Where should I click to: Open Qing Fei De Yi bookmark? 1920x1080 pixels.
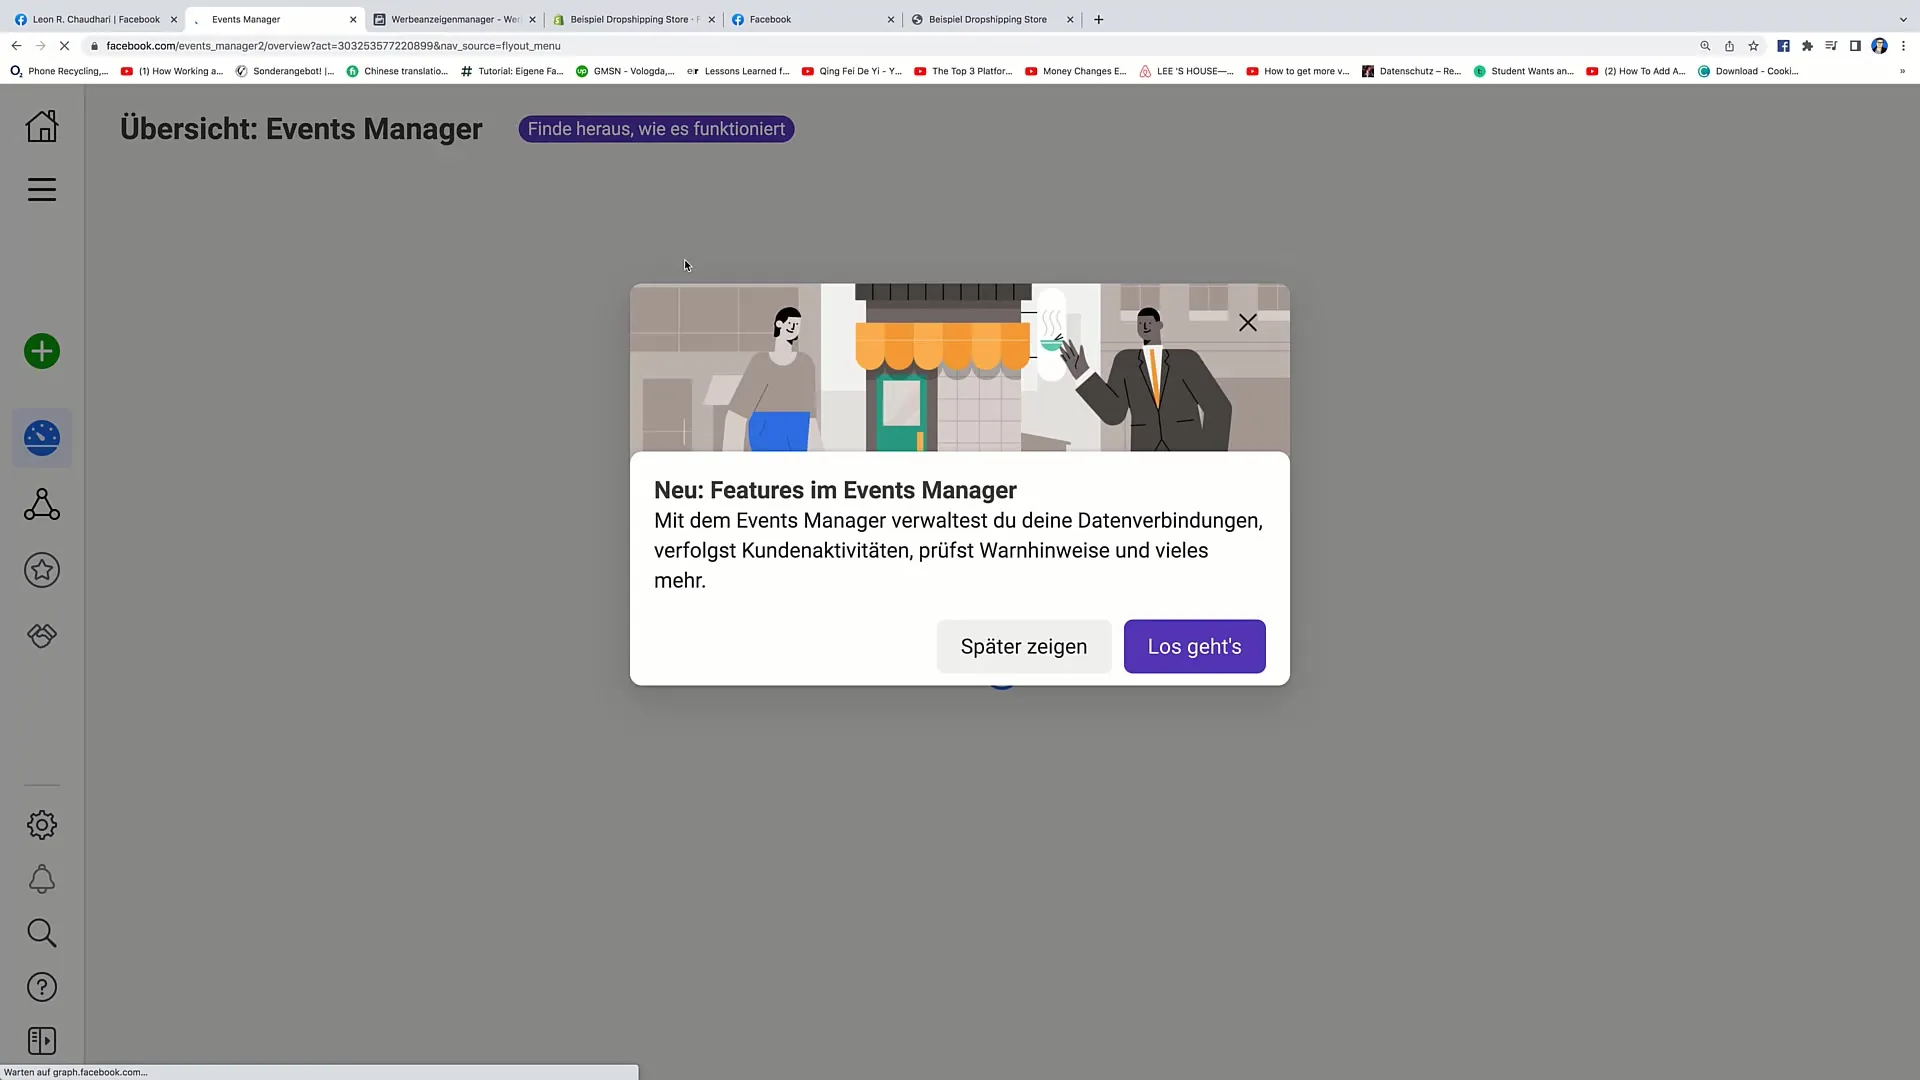(852, 71)
